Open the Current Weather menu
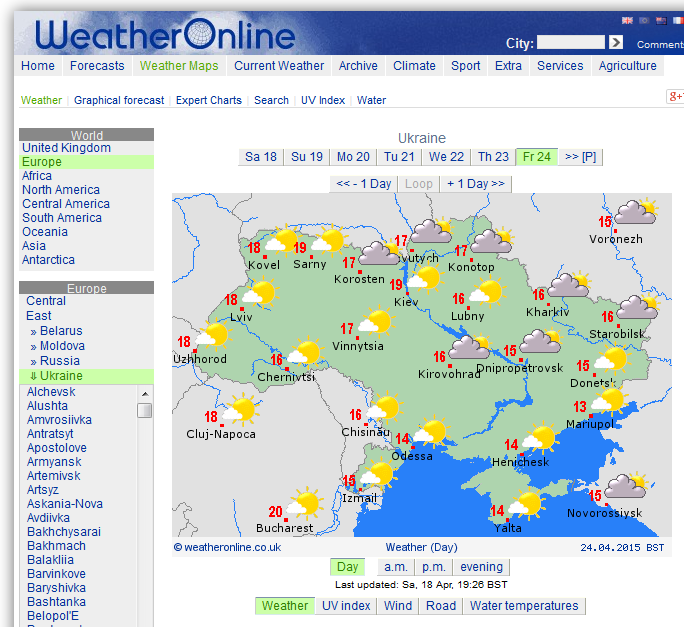This screenshot has height=627, width=684. (279, 66)
